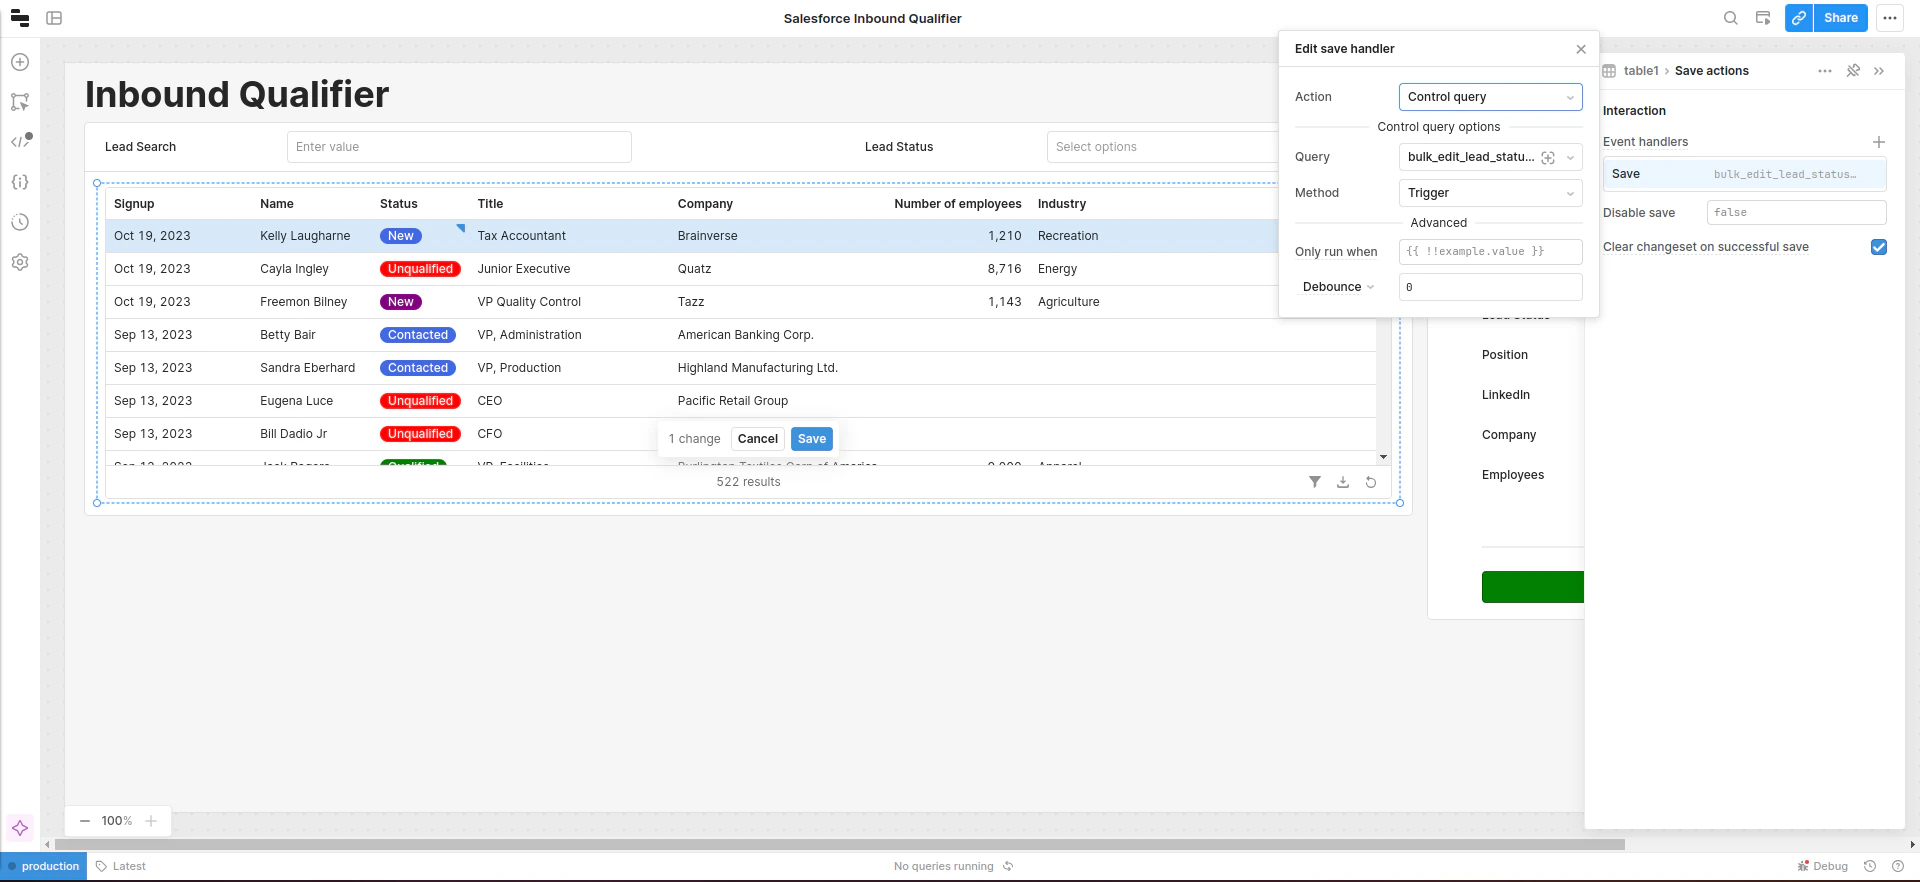Click the Debounce value field
Screen dimensions: 1920x882
(1490, 287)
